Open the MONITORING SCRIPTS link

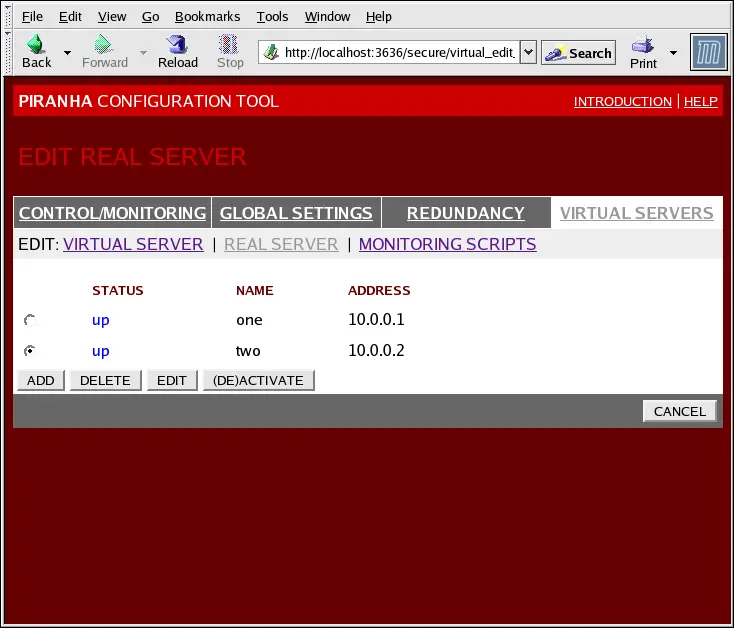[x=447, y=244]
